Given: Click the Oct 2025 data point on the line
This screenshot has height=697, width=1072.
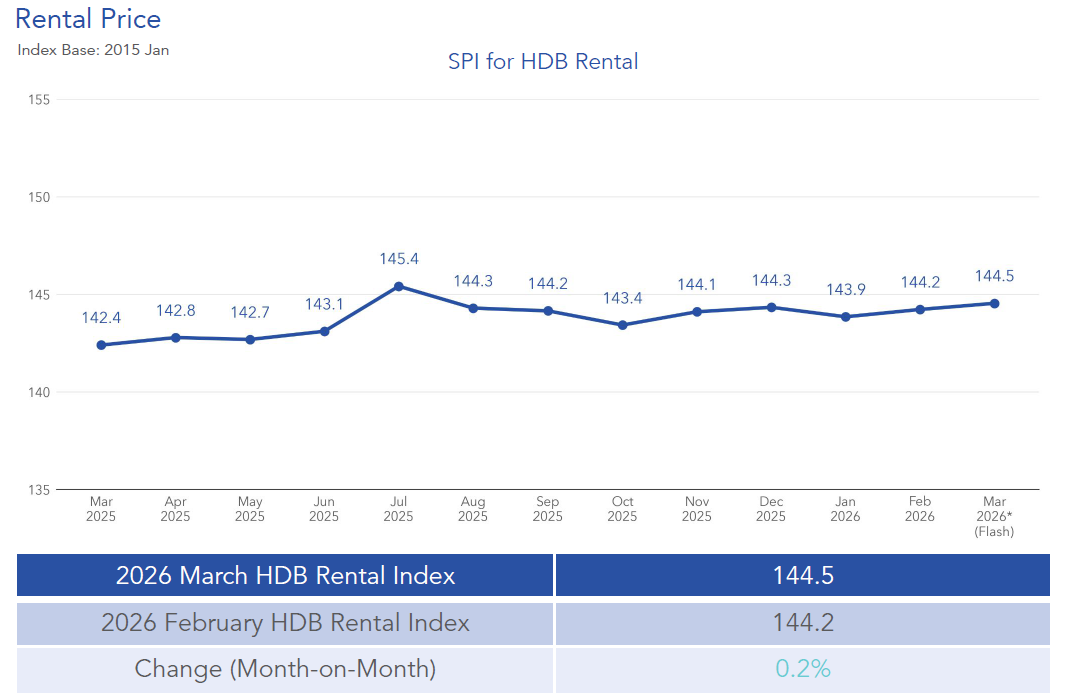Looking at the screenshot, I should [x=622, y=325].
